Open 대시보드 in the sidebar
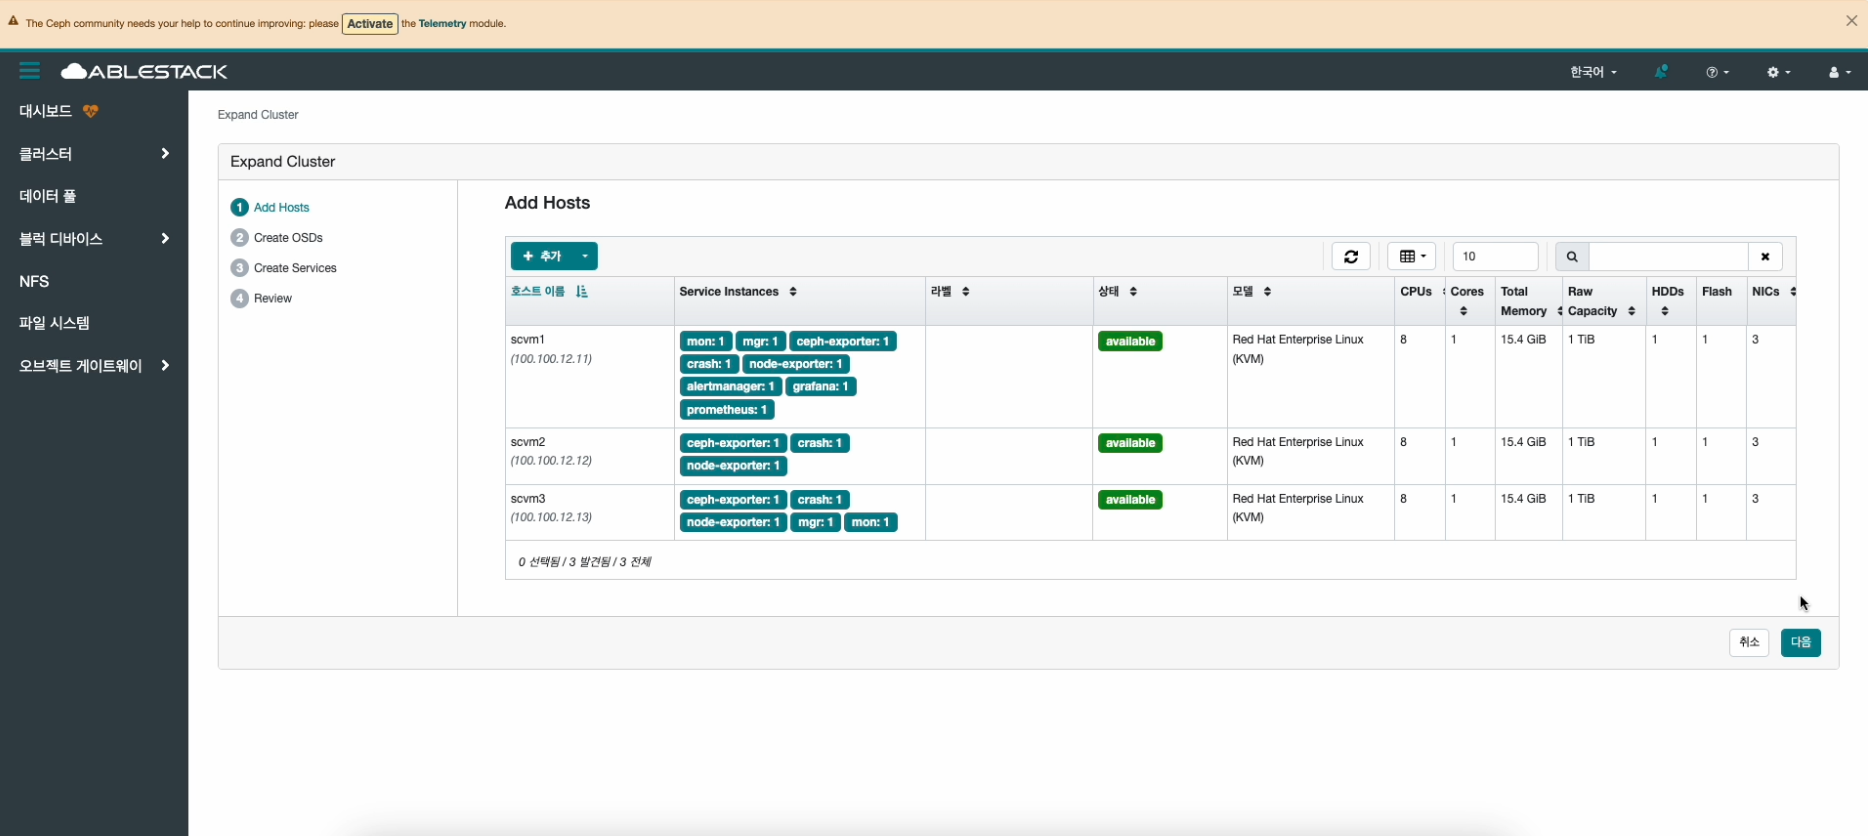This screenshot has height=836, width=1868. click(x=46, y=111)
